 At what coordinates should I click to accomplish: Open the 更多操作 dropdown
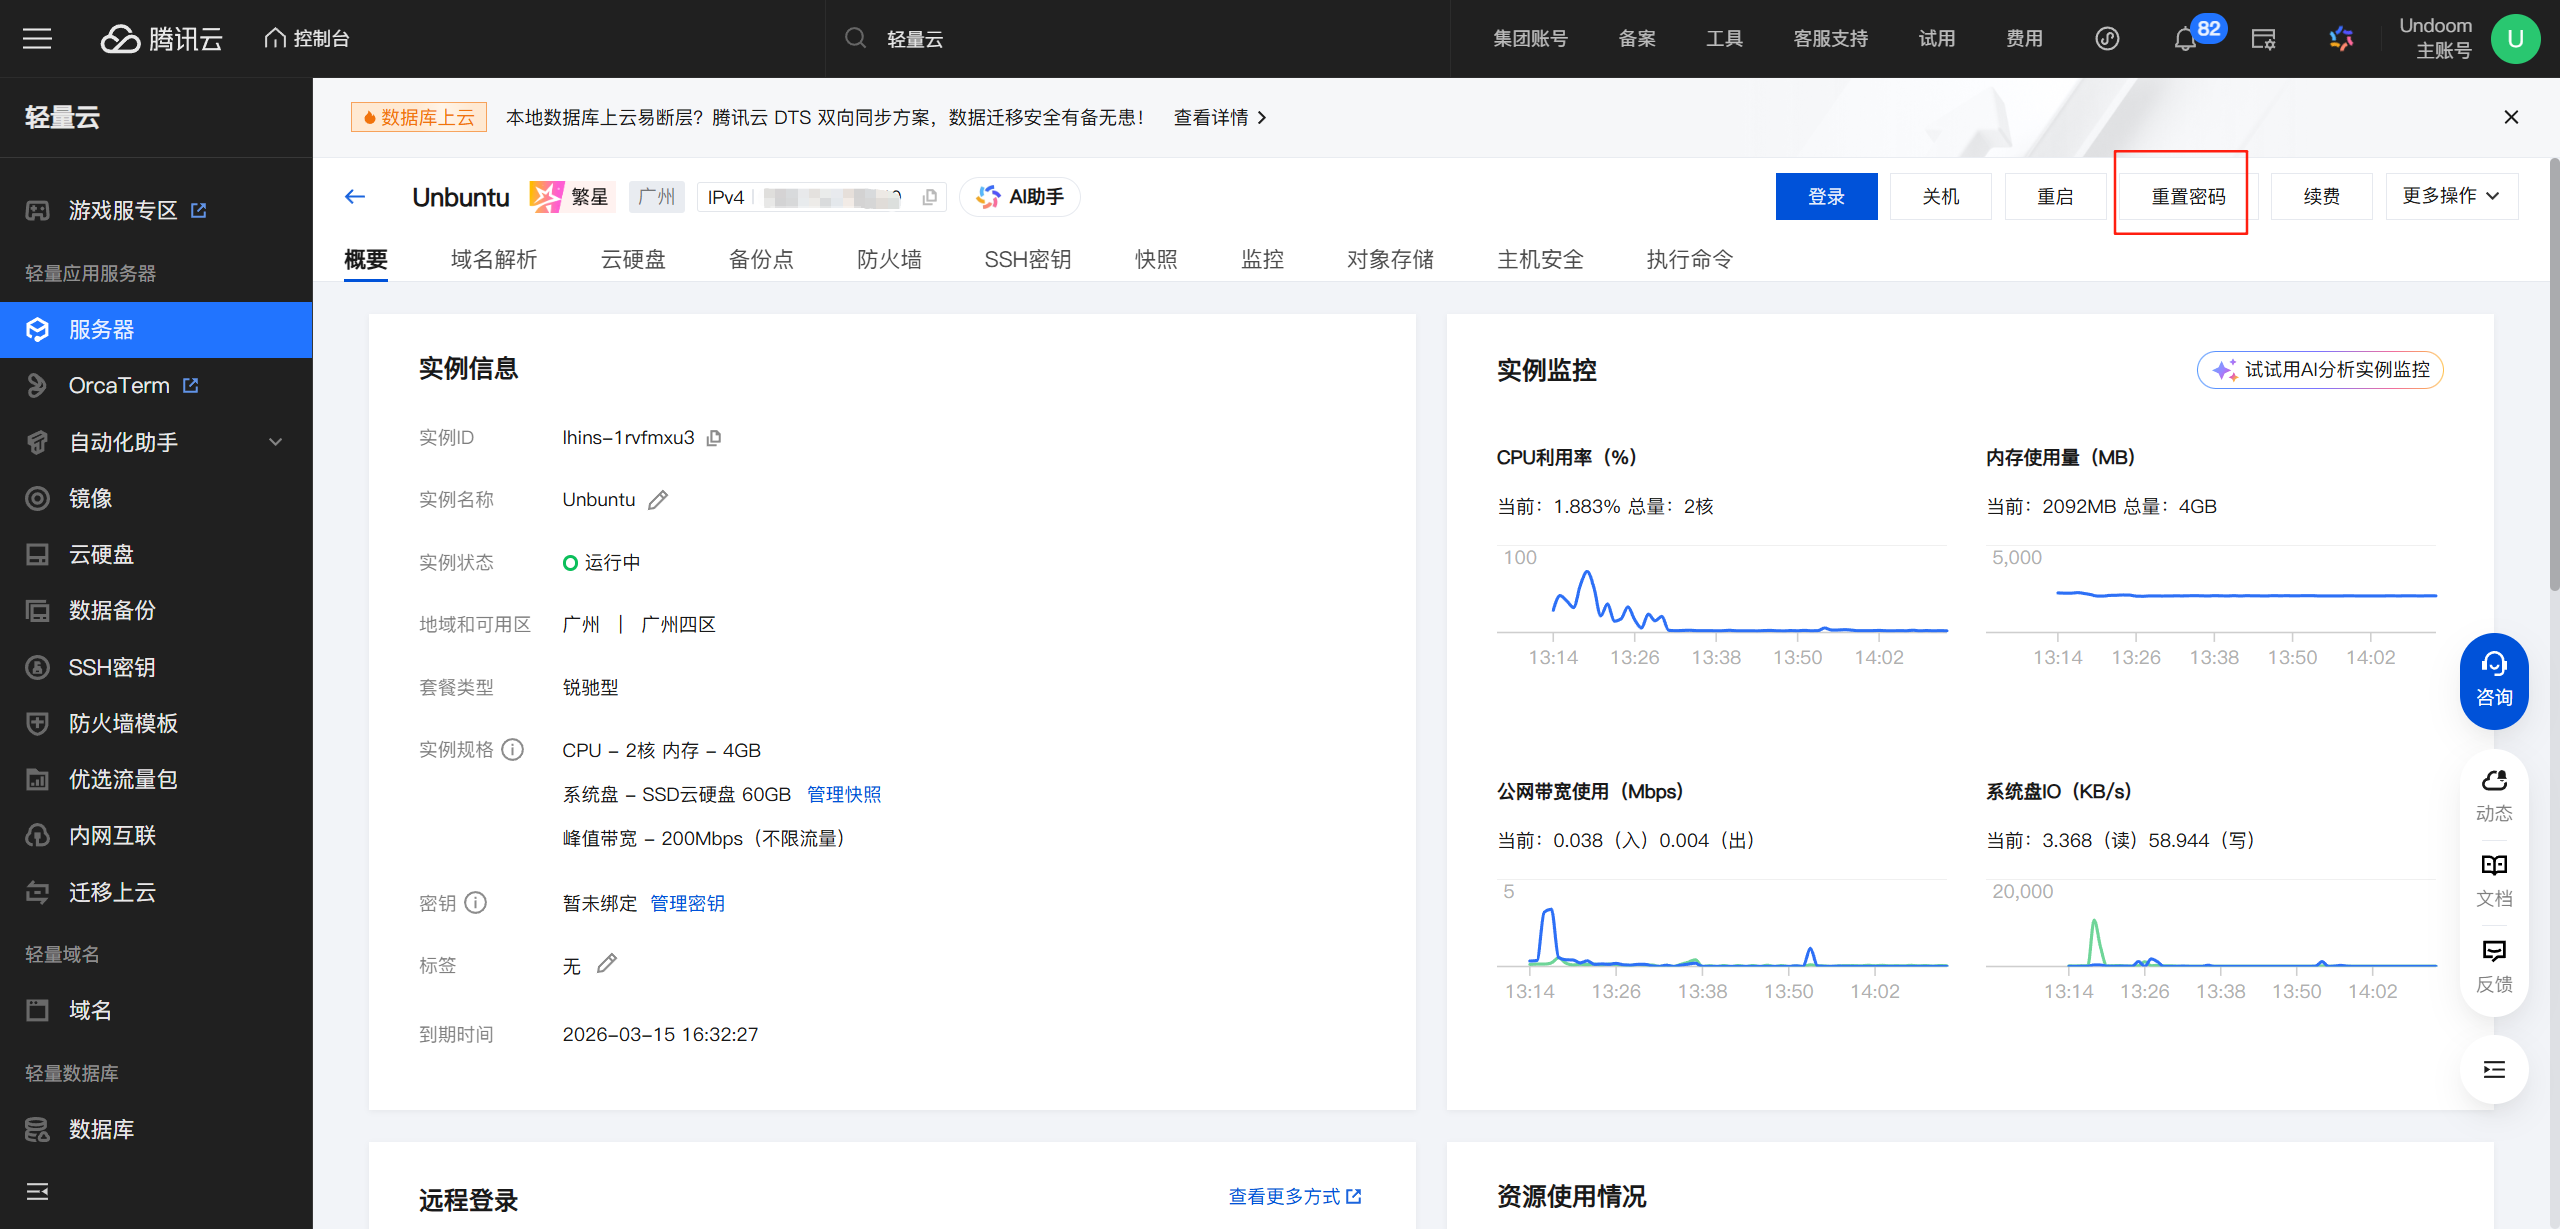tap(2451, 196)
